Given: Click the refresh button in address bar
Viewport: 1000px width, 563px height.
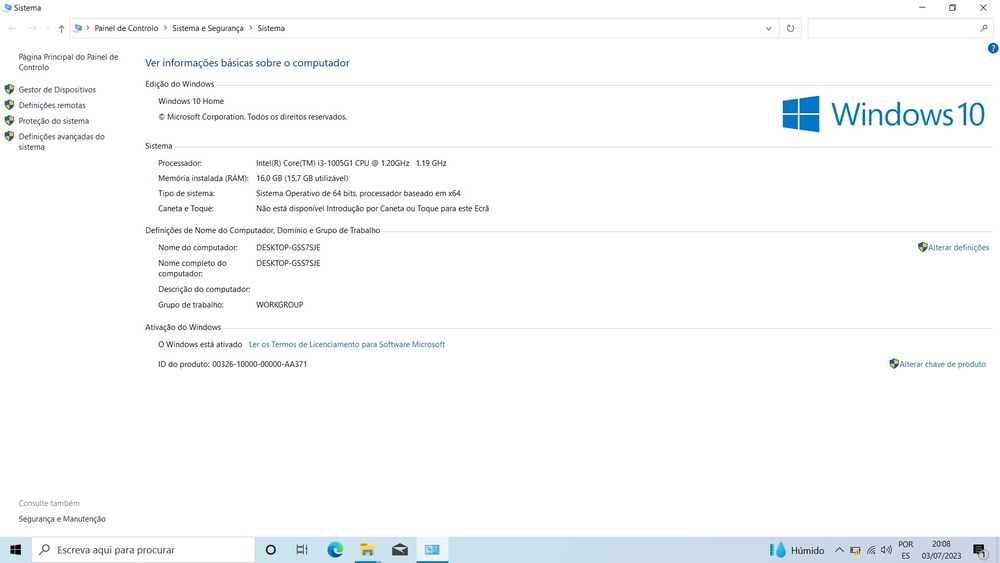Looking at the screenshot, I should [x=790, y=28].
